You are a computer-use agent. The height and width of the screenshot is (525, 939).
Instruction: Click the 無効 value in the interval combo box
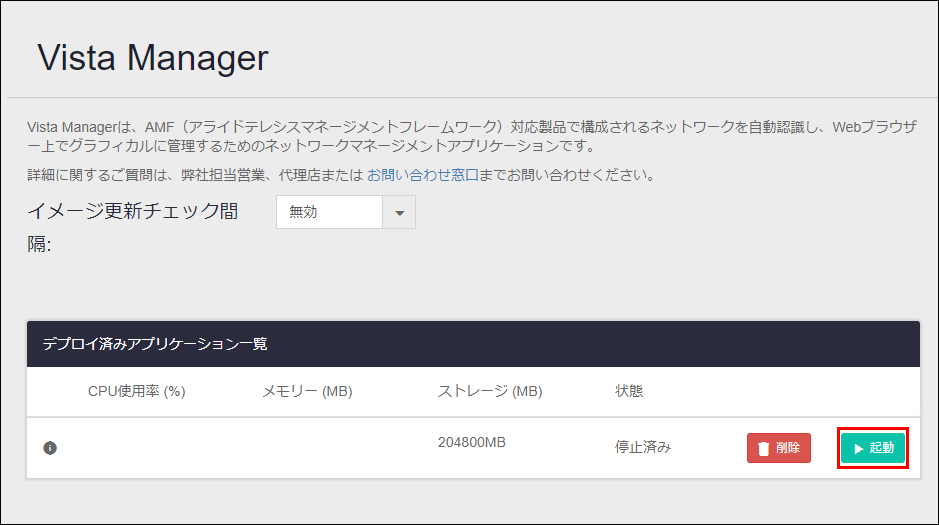(x=329, y=212)
